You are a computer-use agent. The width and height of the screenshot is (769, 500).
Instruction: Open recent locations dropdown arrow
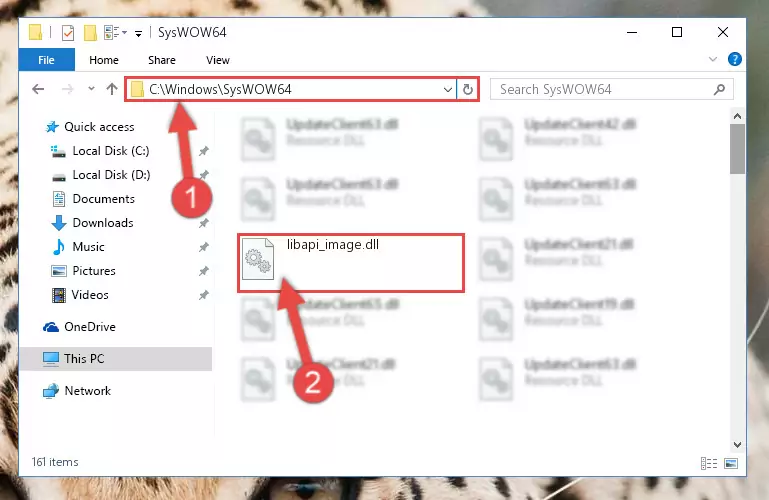point(91,89)
